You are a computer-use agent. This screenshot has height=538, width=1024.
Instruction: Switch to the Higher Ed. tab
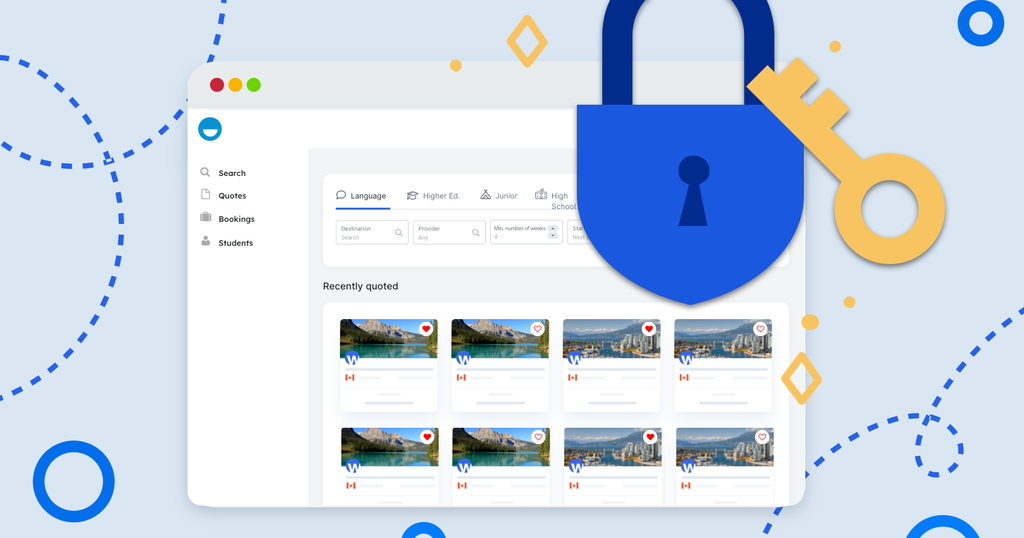pos(433,196)
